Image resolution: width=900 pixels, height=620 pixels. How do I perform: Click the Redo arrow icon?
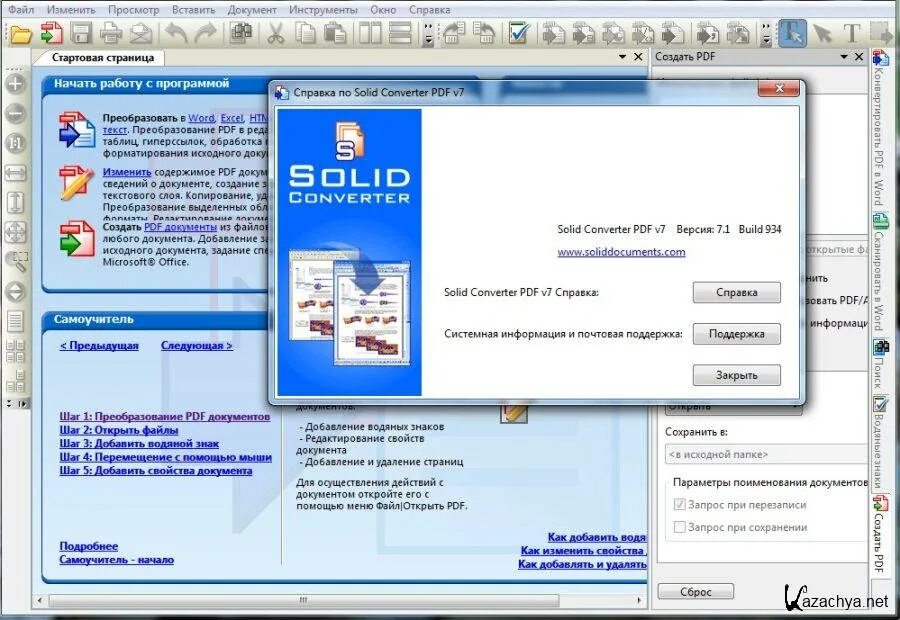click(x=205, y=33)
